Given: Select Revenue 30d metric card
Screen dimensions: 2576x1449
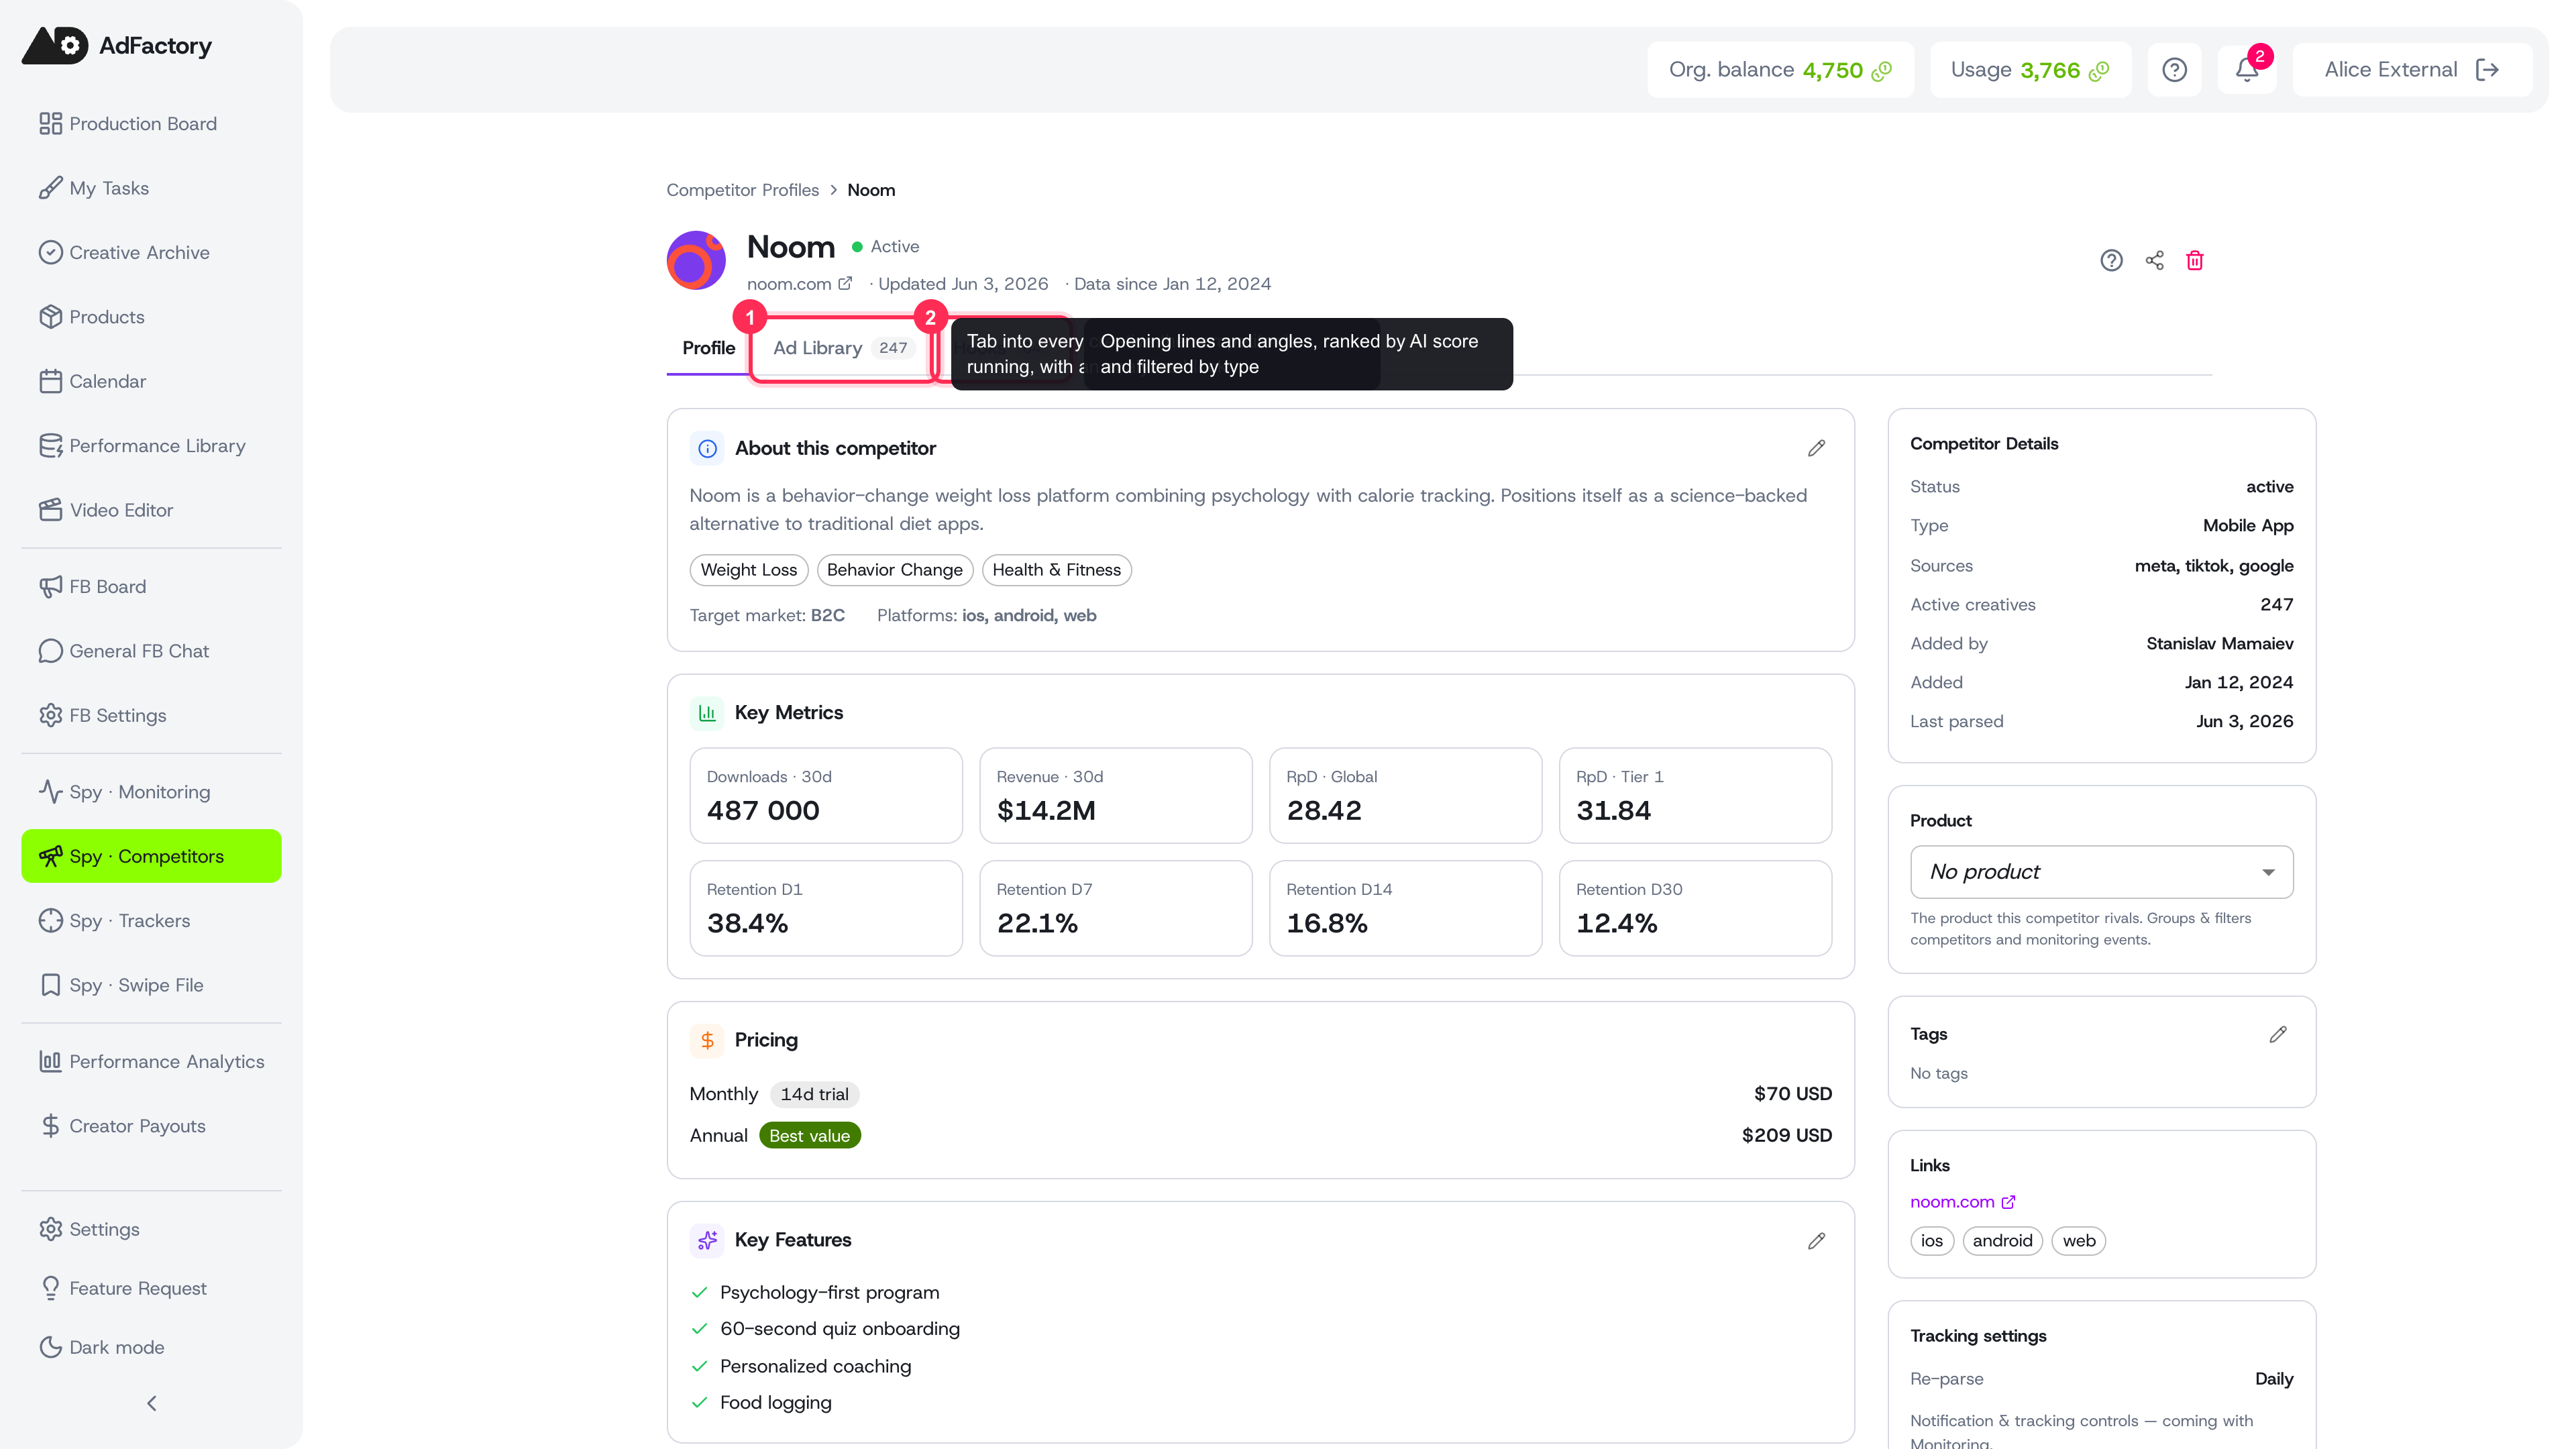Looking at the screenshot, I should click(1116, 796).
